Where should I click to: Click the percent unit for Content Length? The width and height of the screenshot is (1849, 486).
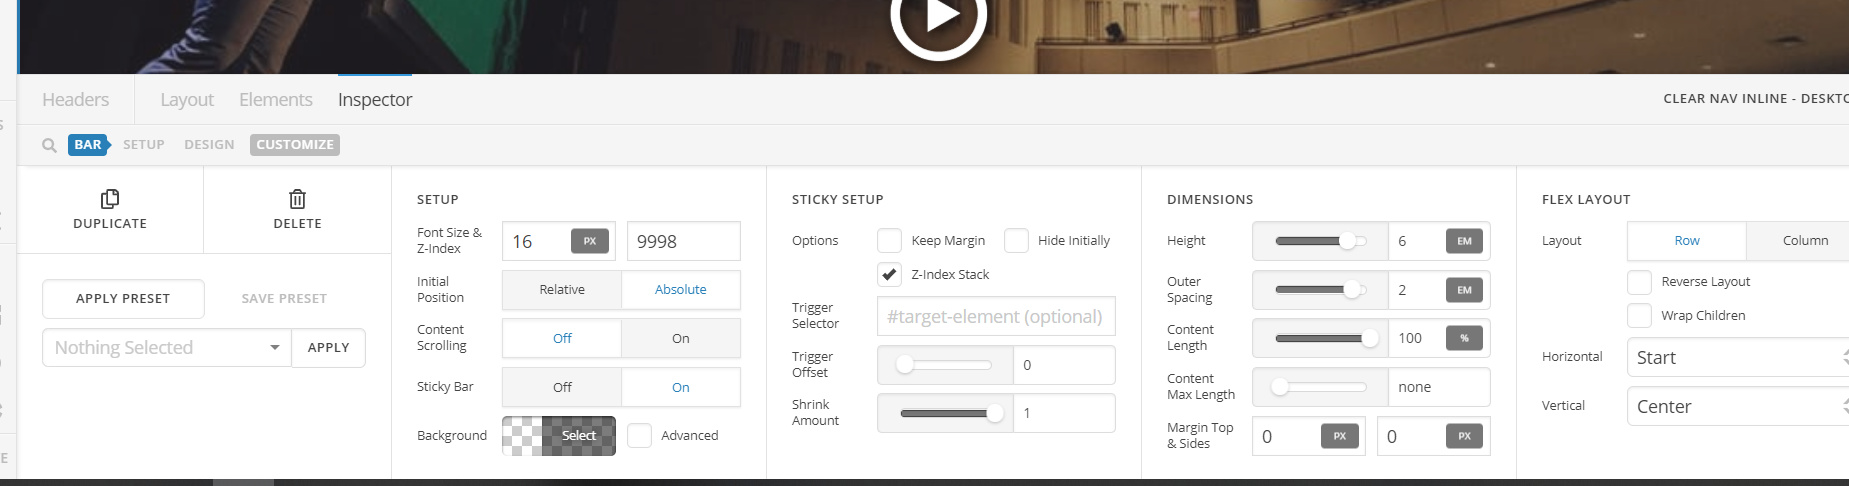(1464, 338)
